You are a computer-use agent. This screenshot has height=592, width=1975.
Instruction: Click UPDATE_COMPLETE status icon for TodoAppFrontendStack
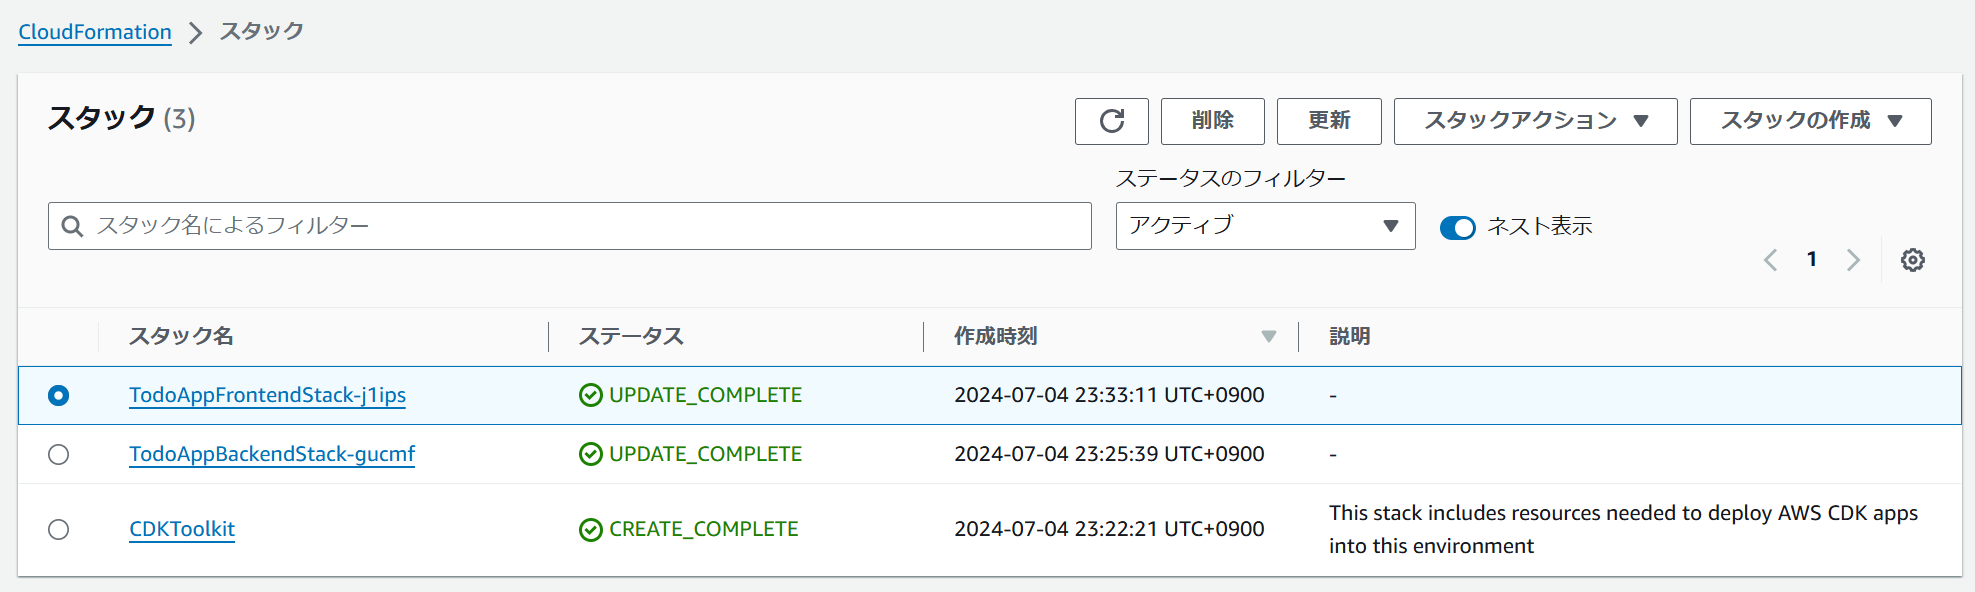(x=590, y=395)
